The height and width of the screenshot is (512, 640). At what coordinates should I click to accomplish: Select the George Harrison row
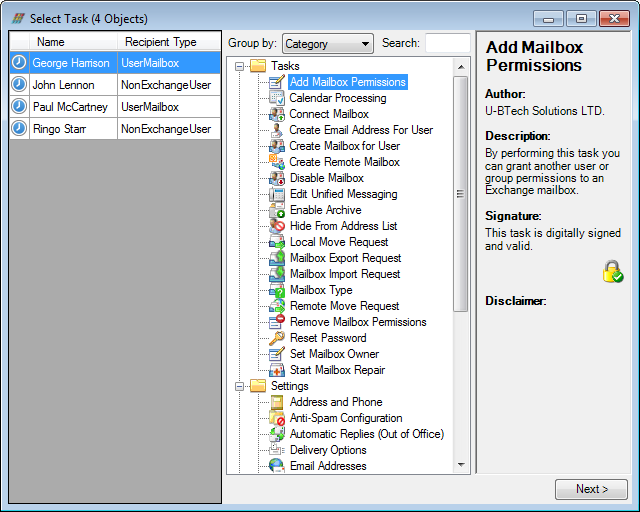click(x=115, y=63)
